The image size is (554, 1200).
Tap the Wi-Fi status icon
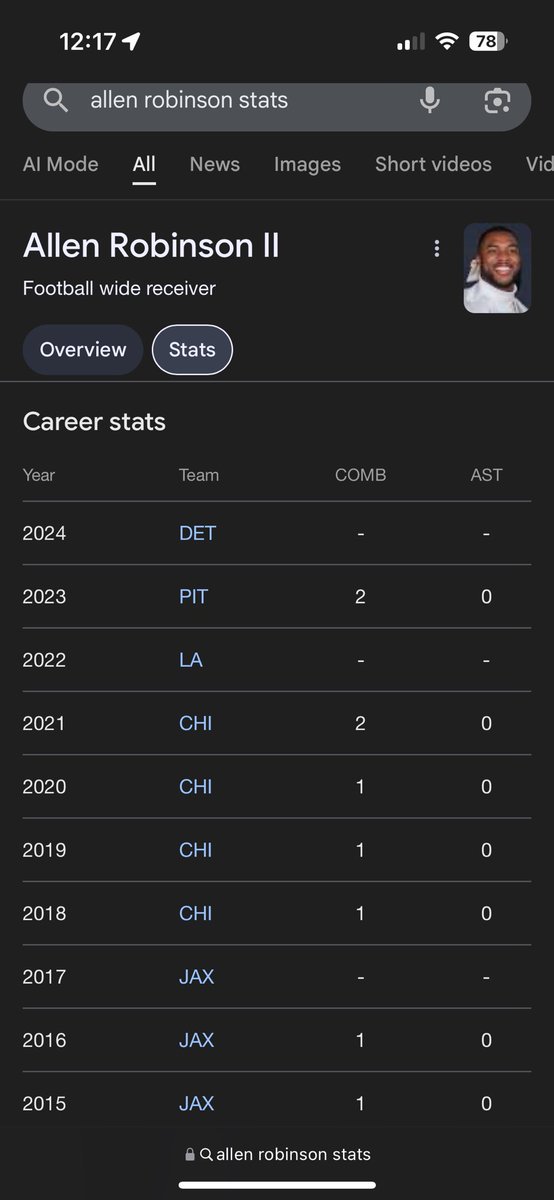click(446, 41)
